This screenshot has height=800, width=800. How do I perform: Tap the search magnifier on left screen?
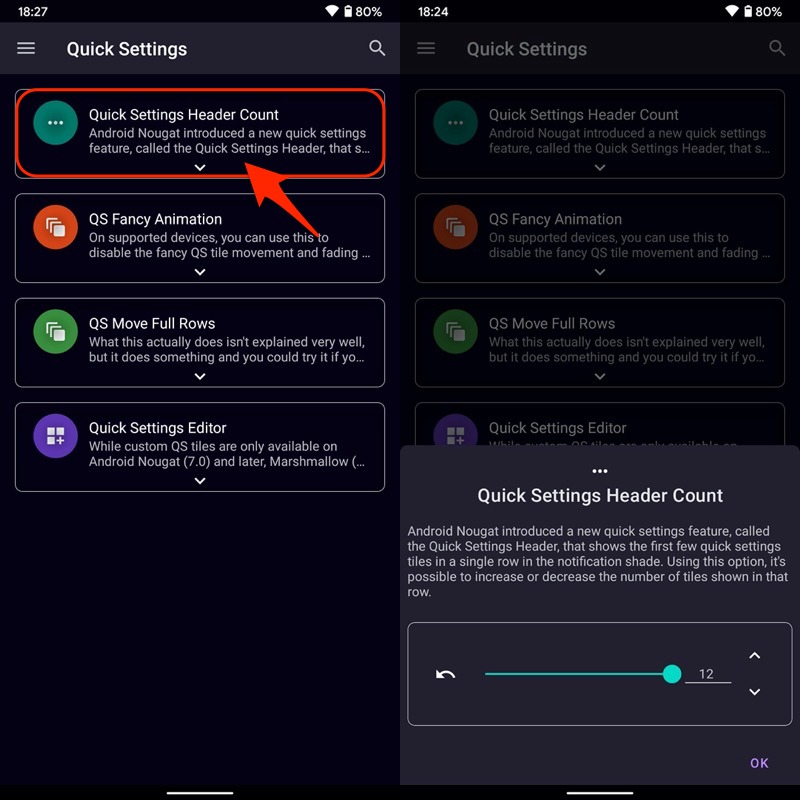coord(377,48)
